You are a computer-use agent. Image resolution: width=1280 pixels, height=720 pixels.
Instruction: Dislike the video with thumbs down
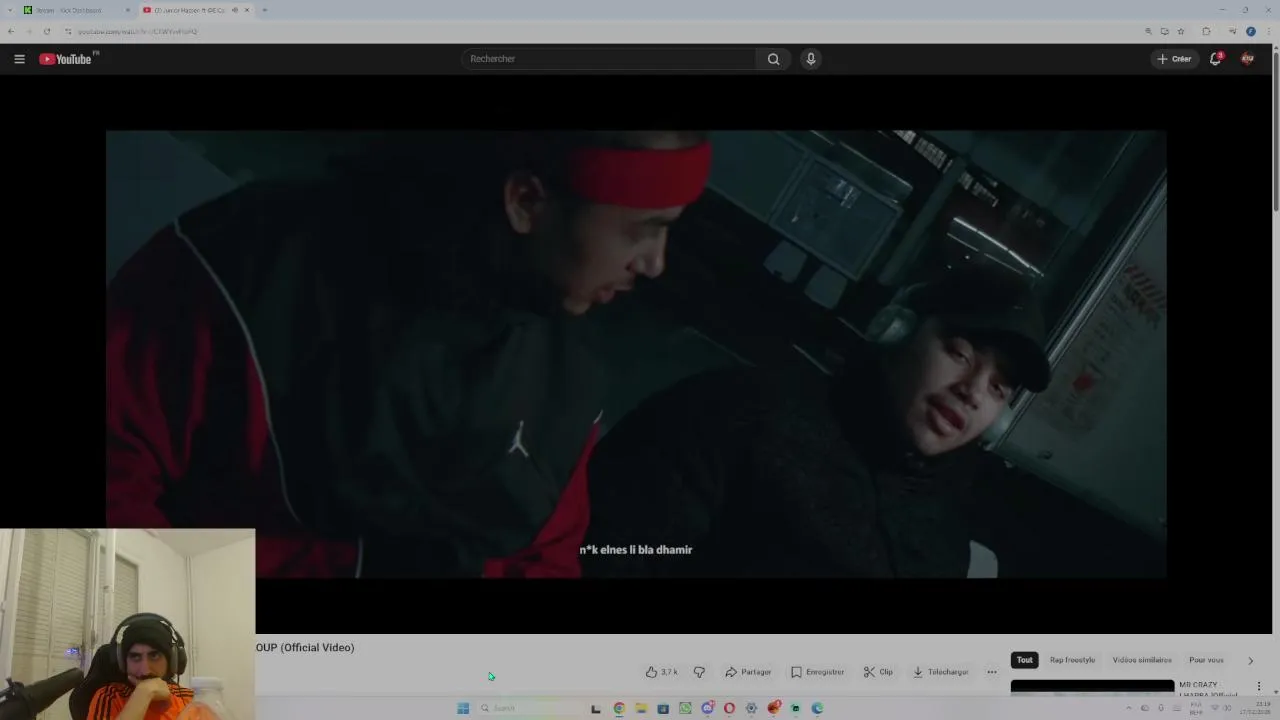[x=699, y=672]
